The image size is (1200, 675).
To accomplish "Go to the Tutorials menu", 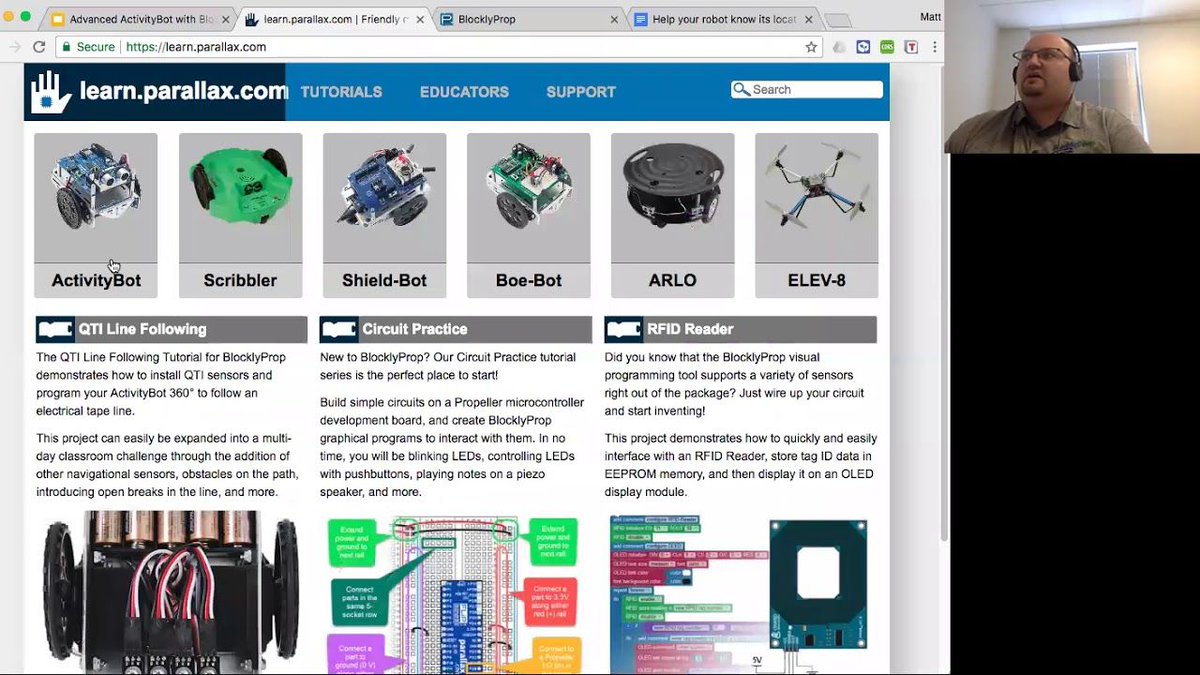I will pos(341,92).
